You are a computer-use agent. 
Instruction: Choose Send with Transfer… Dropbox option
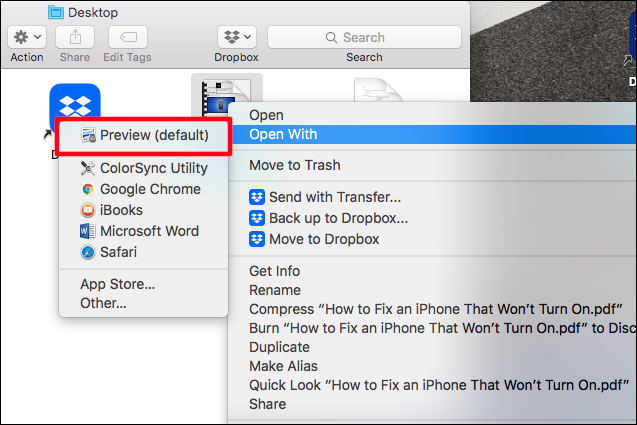click(x=334, y=197)
